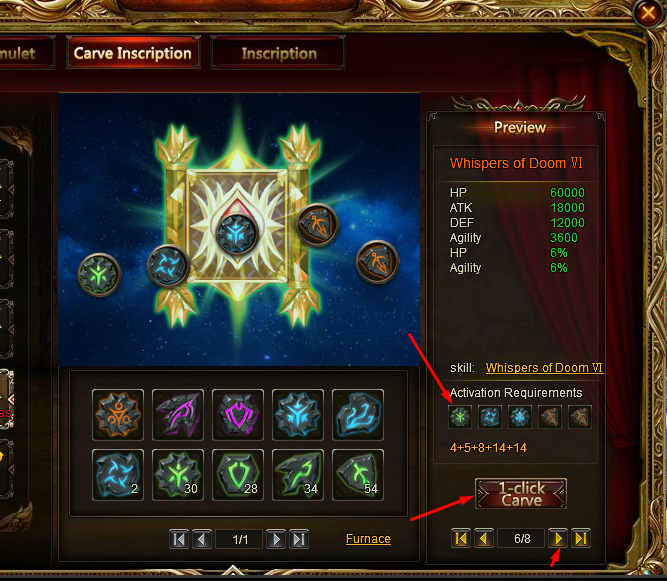
Task: Select the orange triskelion rune stone
Action: [x=118, y=415]
